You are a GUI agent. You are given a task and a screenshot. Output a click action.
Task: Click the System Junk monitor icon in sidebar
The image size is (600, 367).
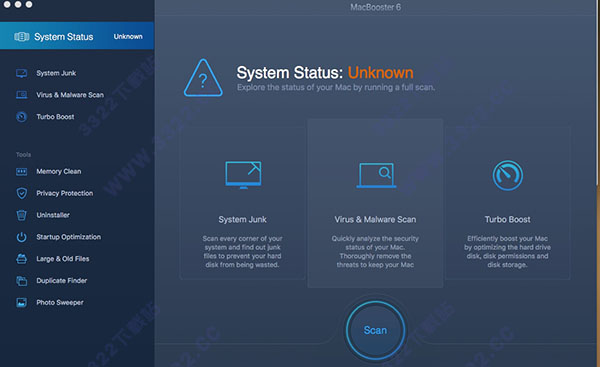(21, 73)
